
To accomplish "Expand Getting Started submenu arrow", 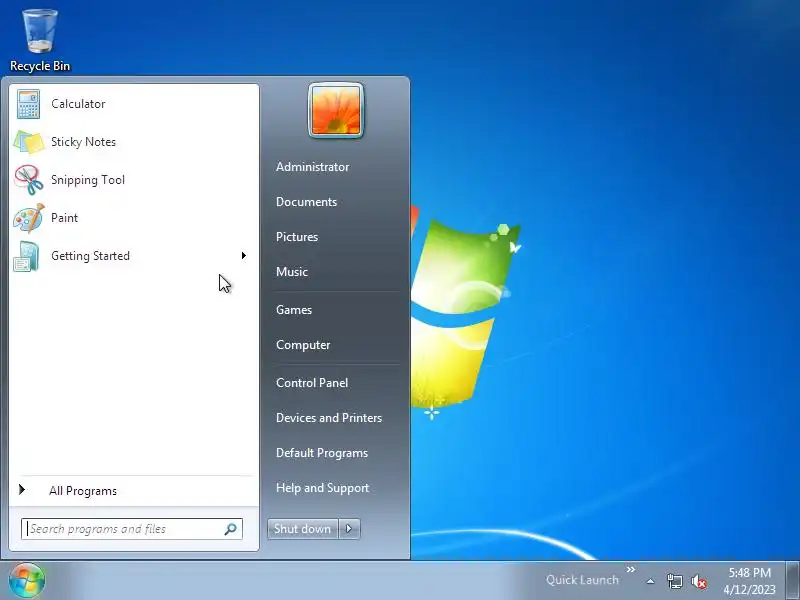I will coord(244,256).
